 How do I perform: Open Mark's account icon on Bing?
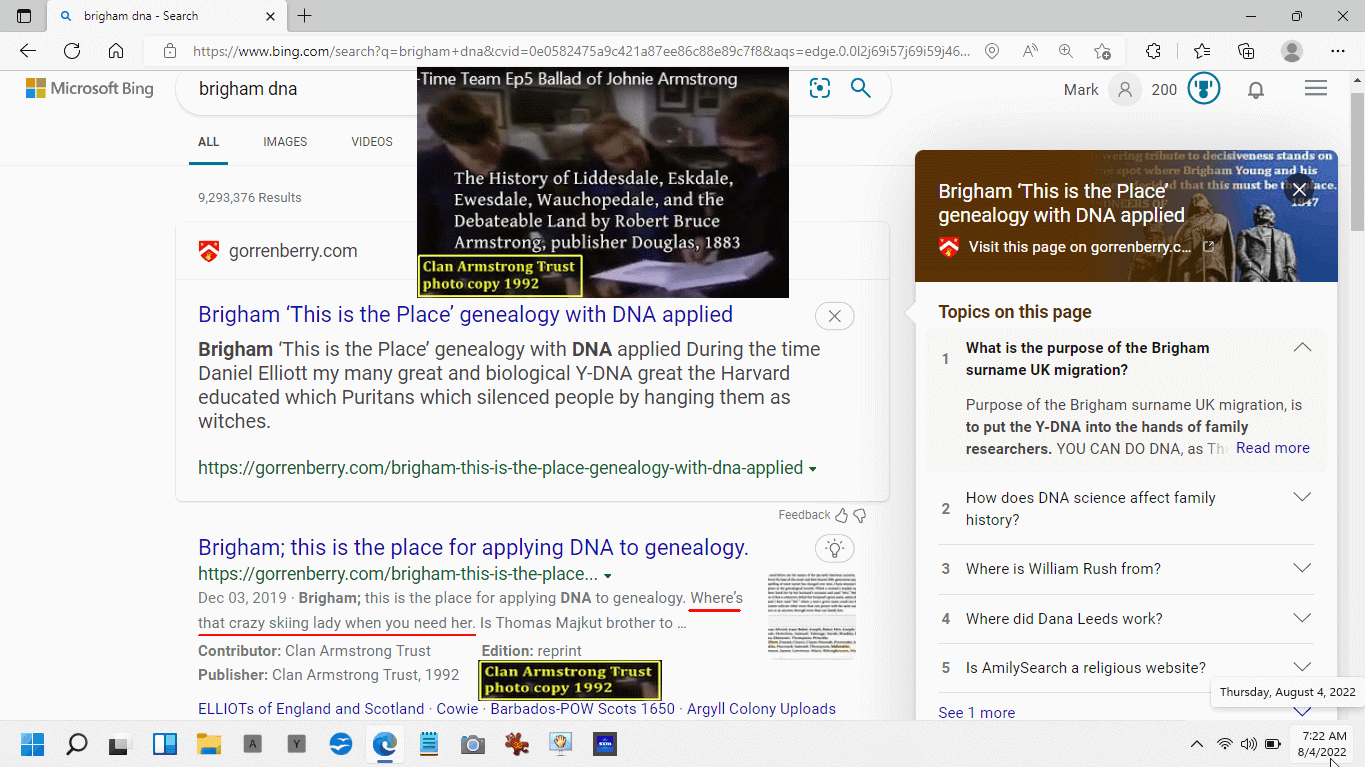pos(1125,89)
